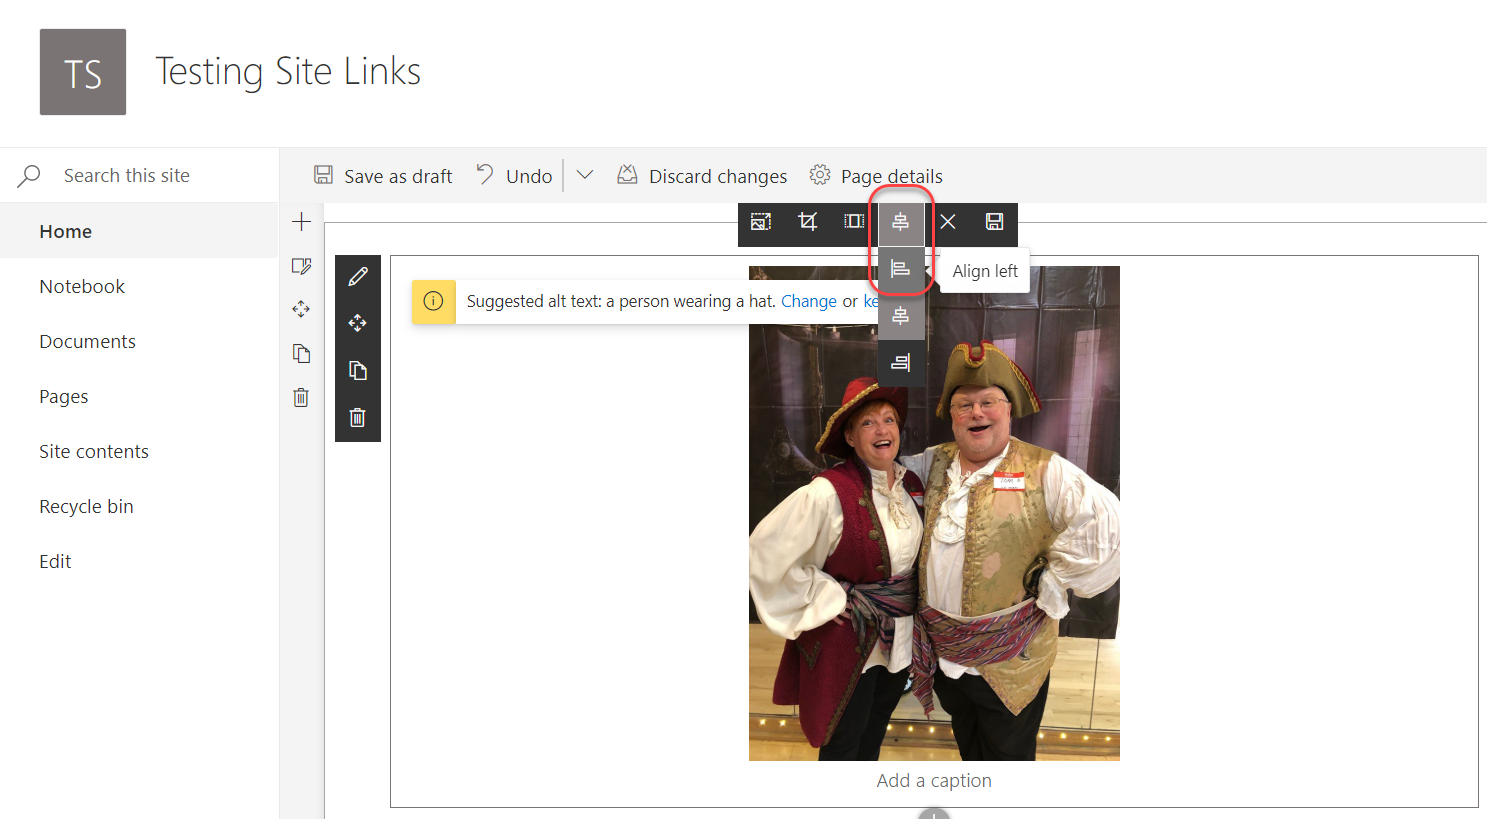Click the image frame icon beside crop
1487x819 pixels.
pos(853,221)
